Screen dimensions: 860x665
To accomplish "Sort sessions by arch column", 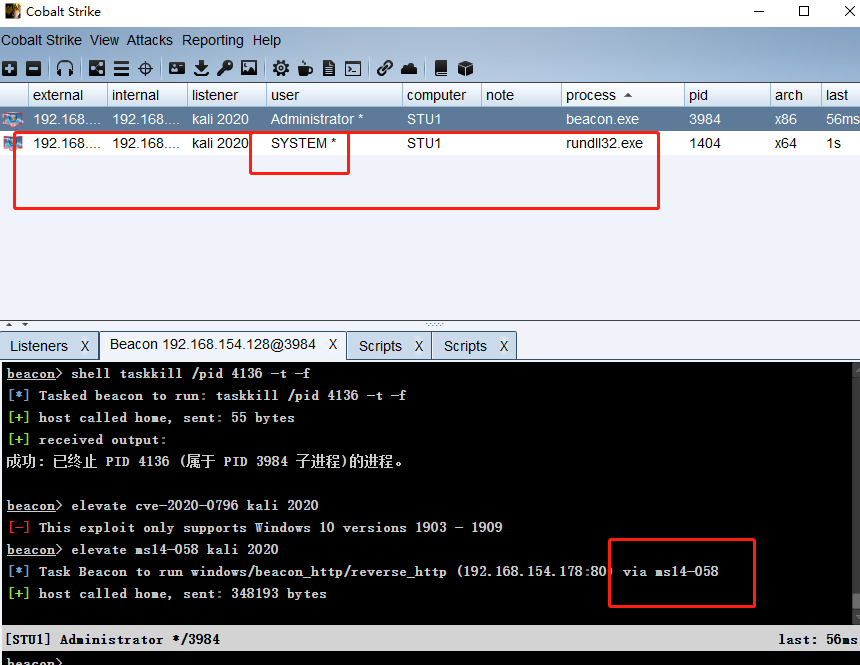I will [795, 95].
